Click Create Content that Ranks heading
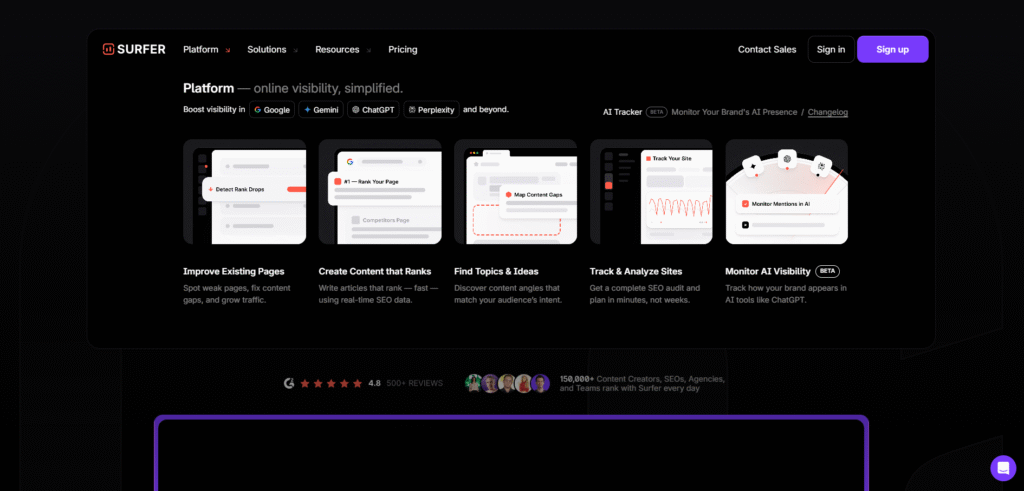Screen dimensions: 1024x491 pos(375,272)
